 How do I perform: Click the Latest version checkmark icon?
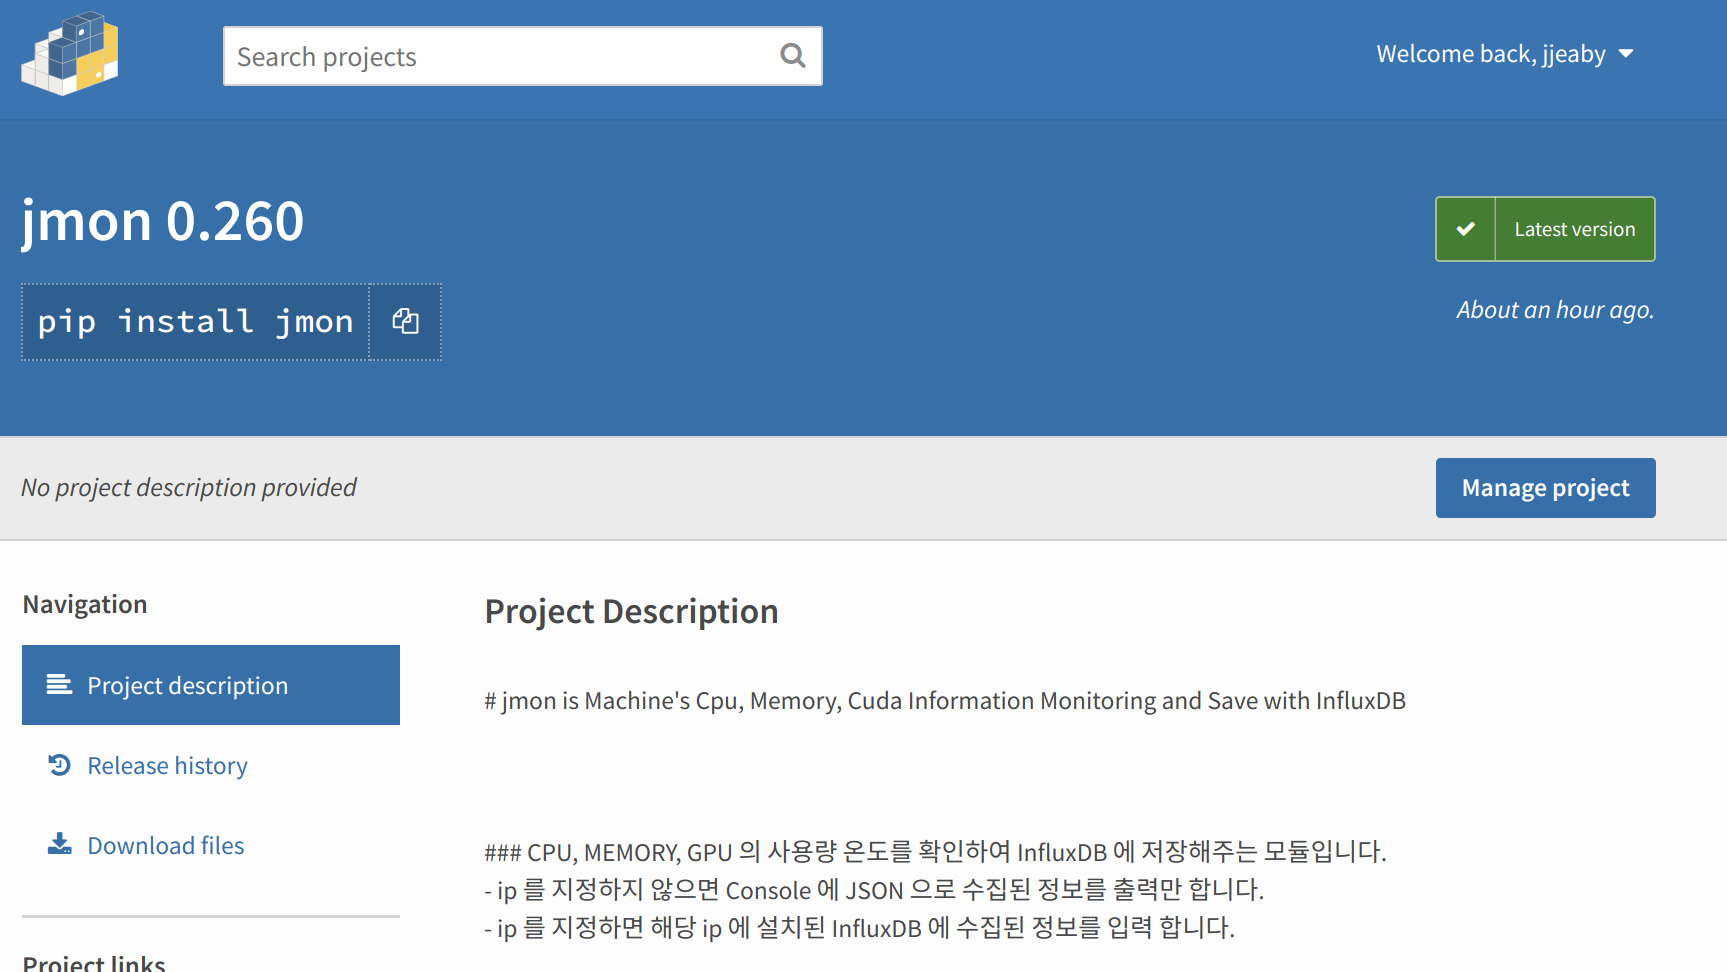click(1466, 229)
